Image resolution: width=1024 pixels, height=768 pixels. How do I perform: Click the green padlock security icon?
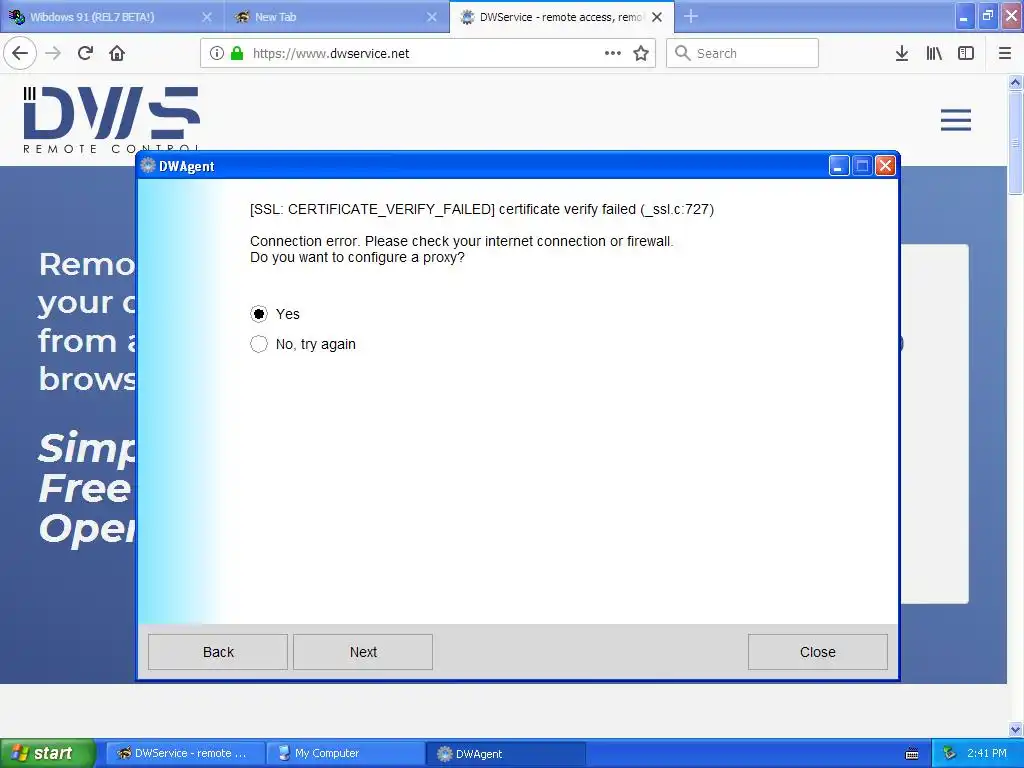(237, 54)
